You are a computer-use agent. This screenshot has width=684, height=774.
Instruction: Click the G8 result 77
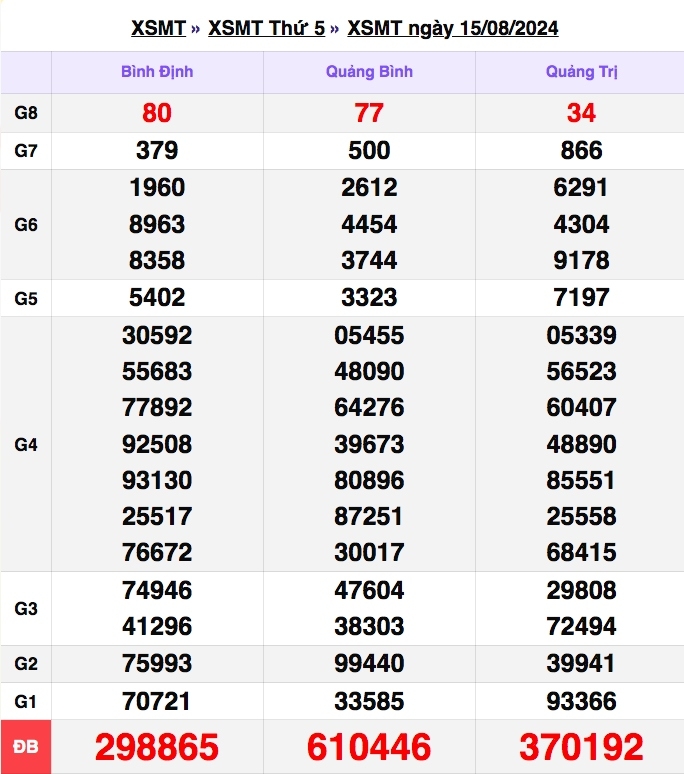pos(369,113)
